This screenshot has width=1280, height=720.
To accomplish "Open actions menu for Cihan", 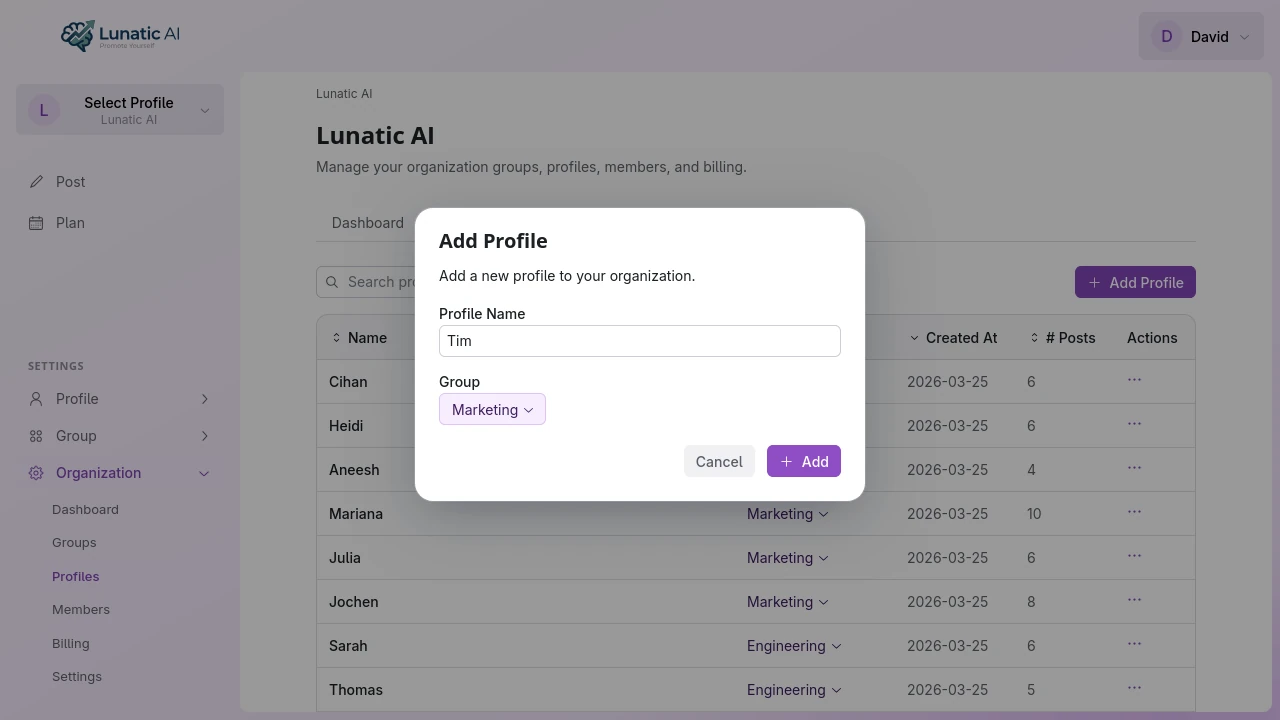I will point(1134,380).
